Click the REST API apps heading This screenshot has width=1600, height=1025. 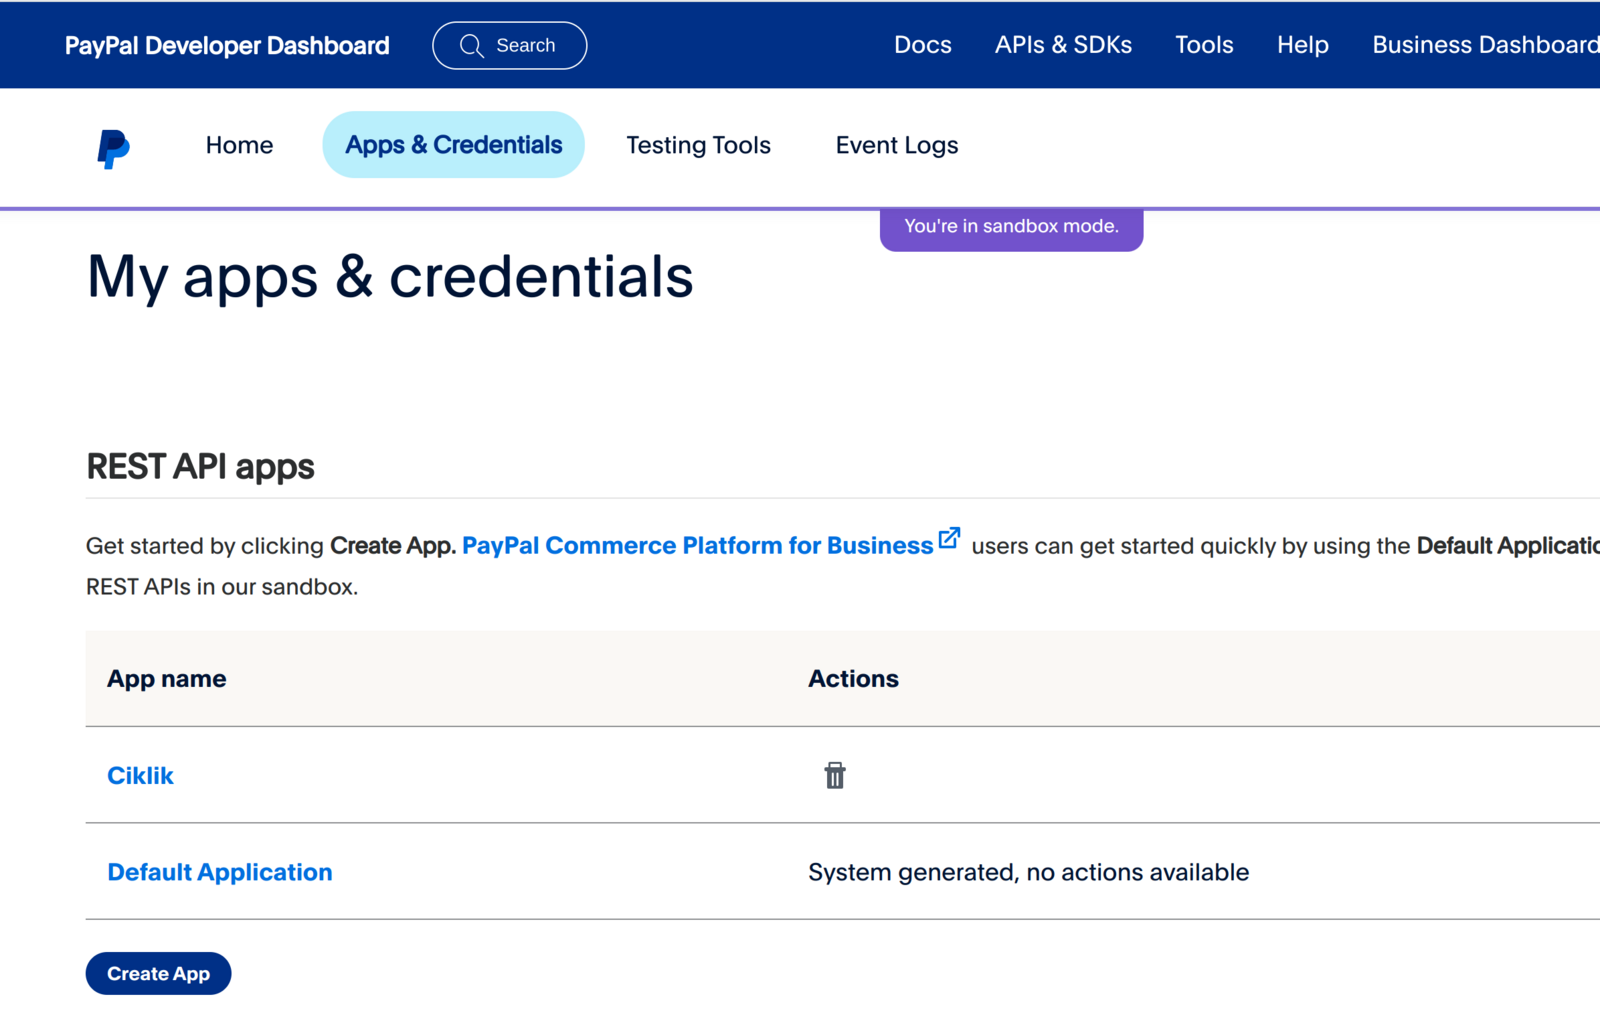click(200, 467)
